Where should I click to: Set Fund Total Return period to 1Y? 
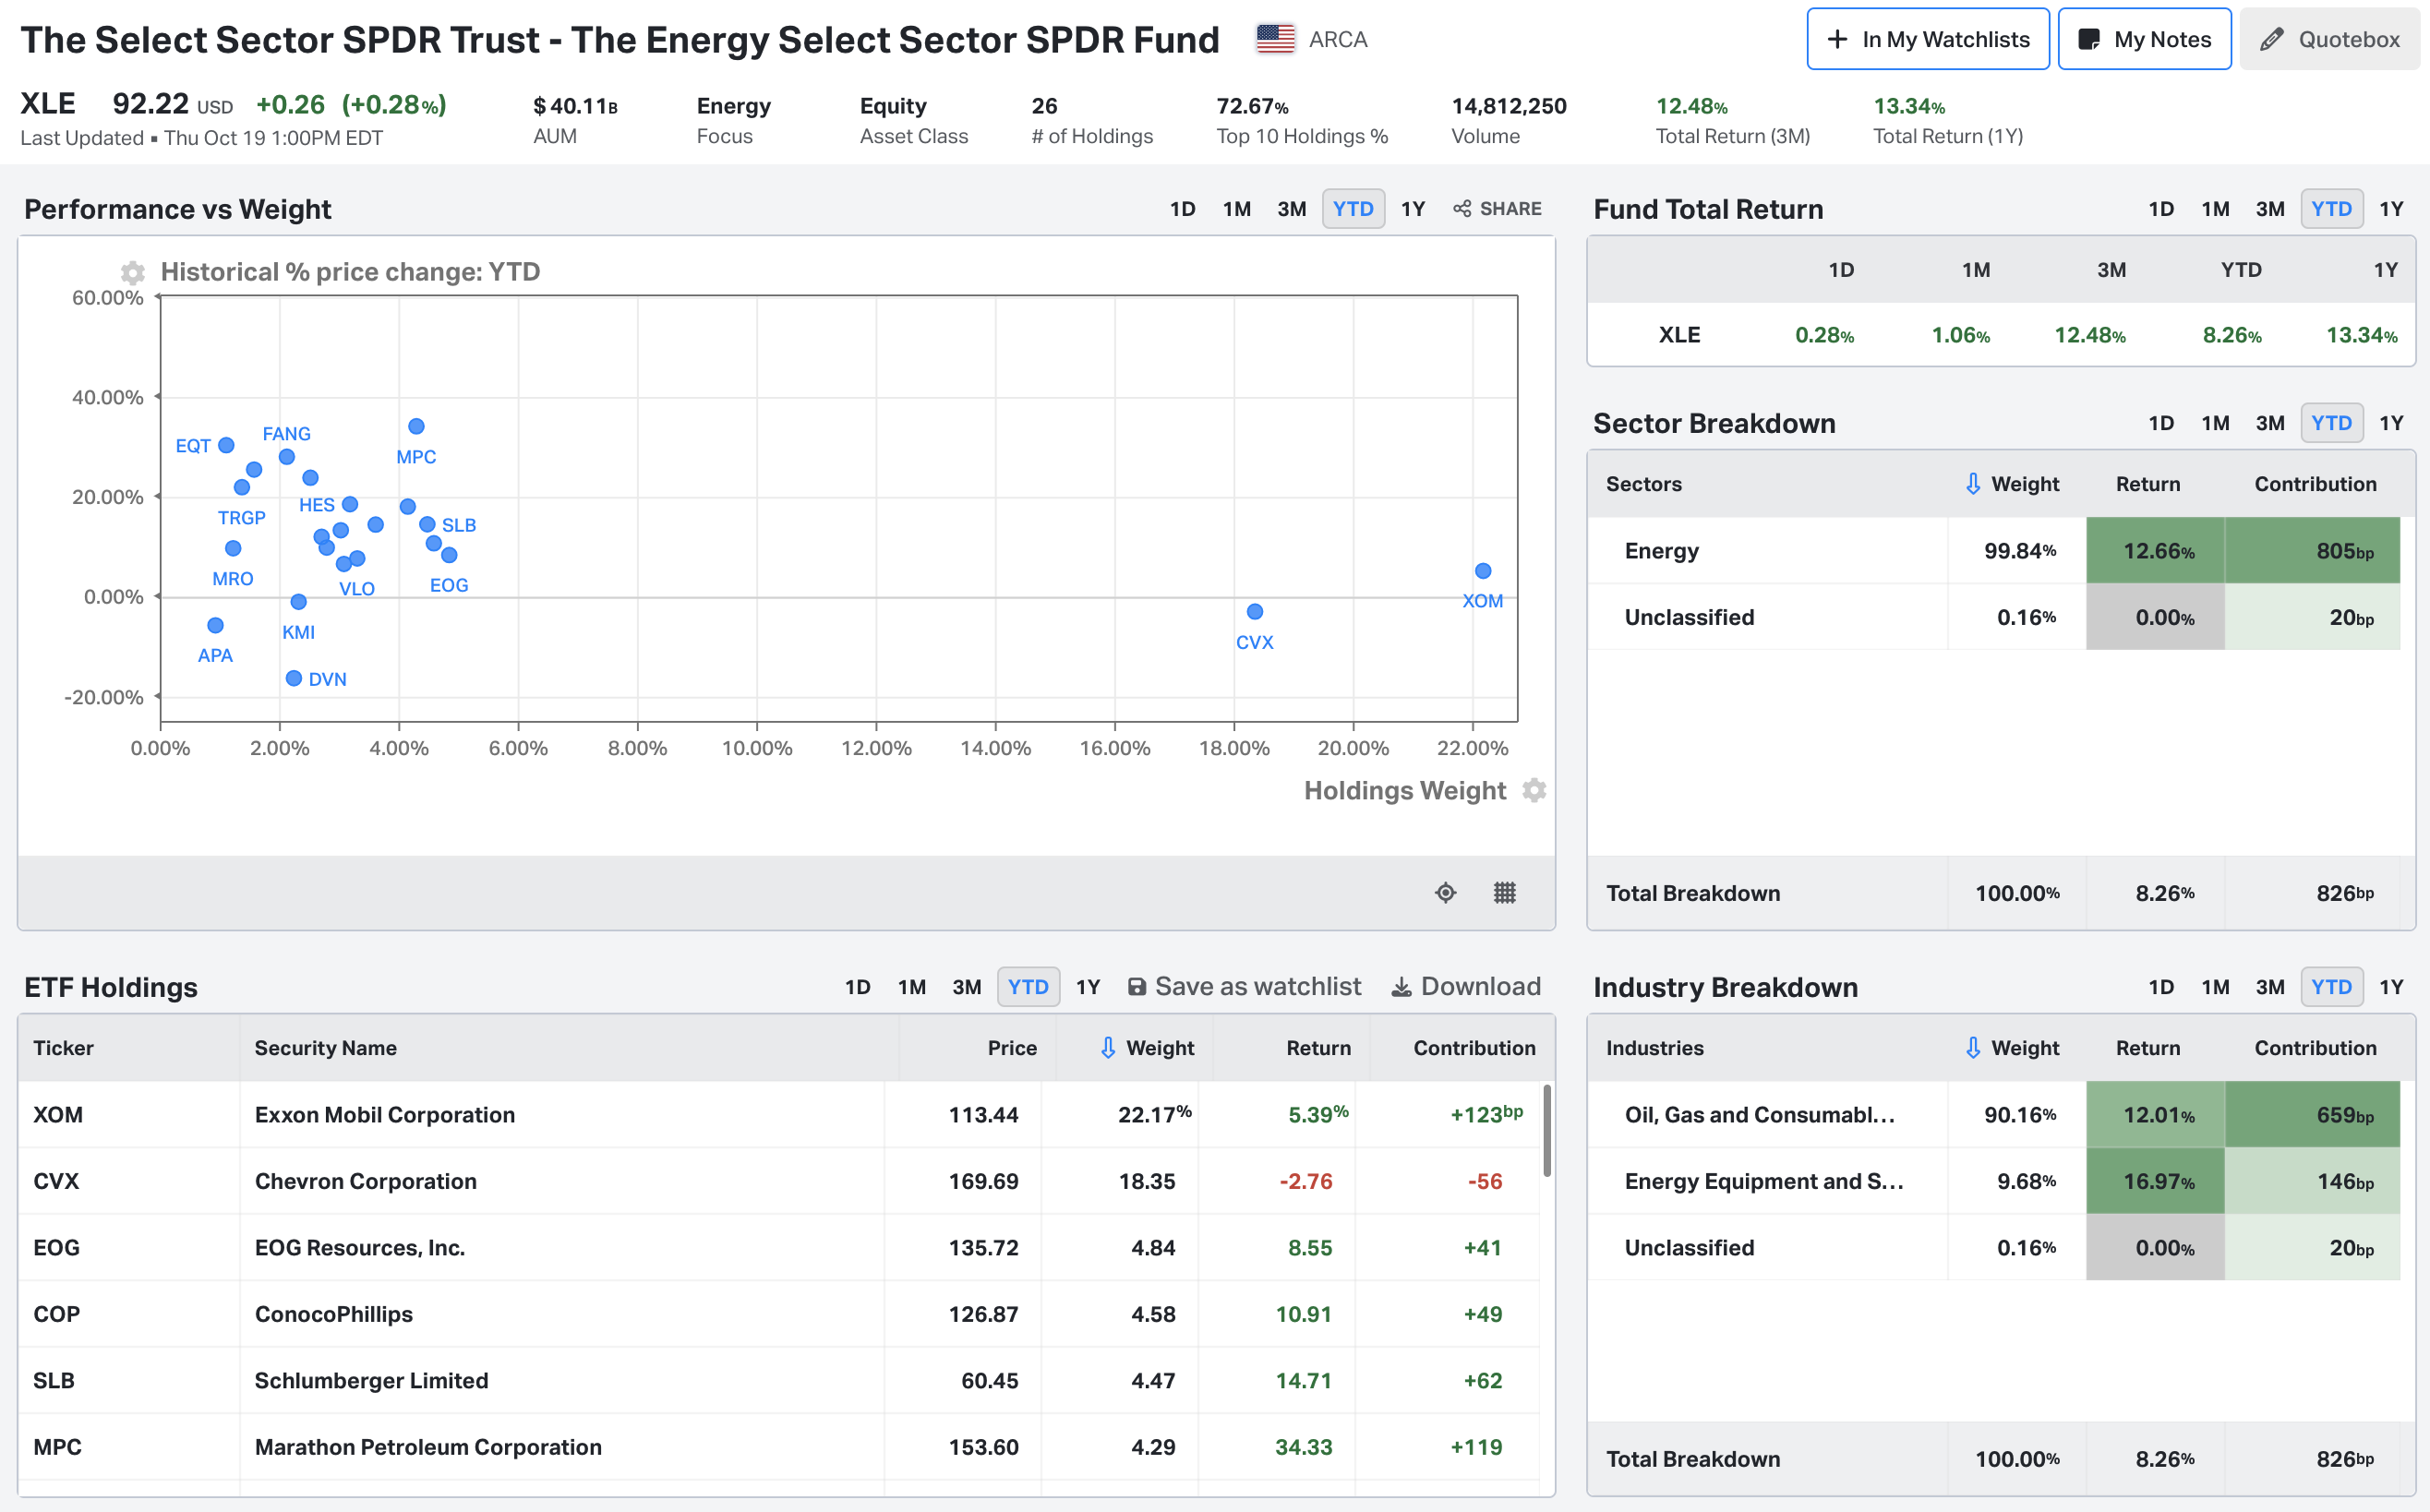[x=2390, y=209]
